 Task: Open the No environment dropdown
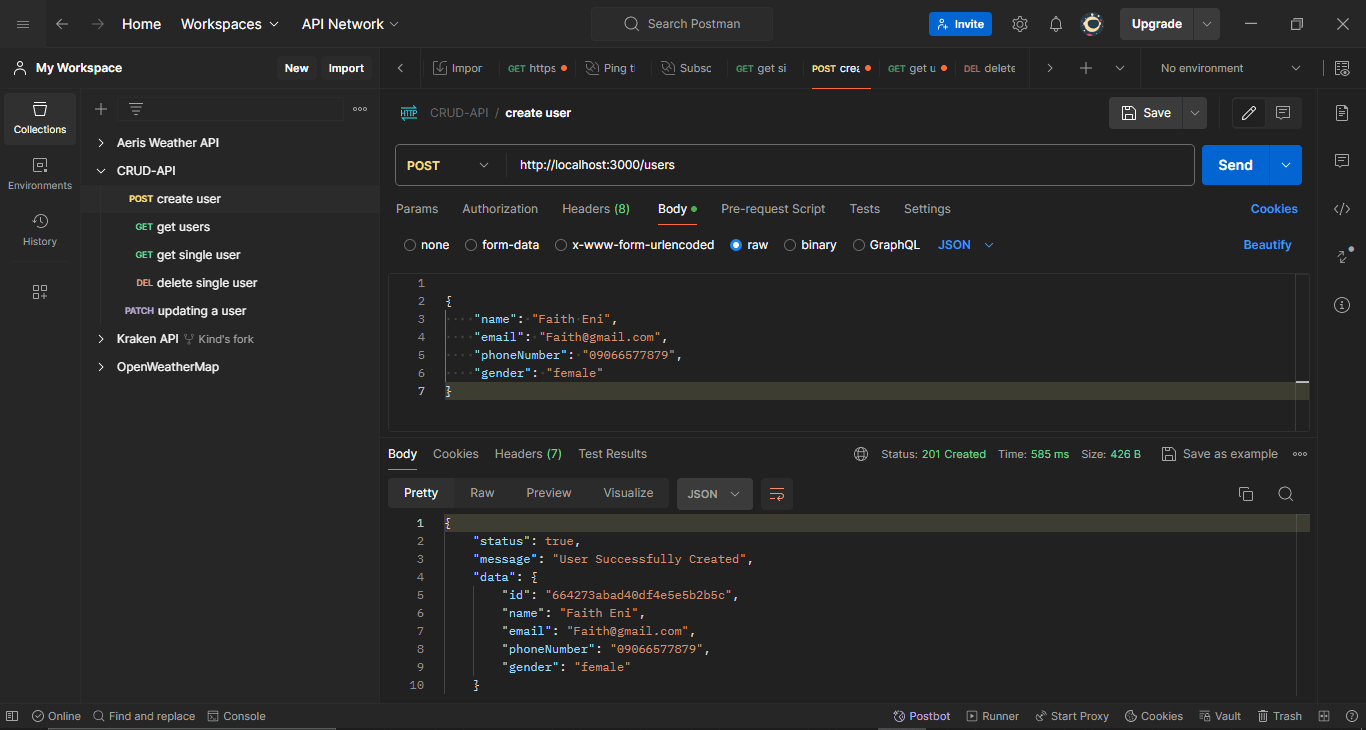[x=1231, y=68]
